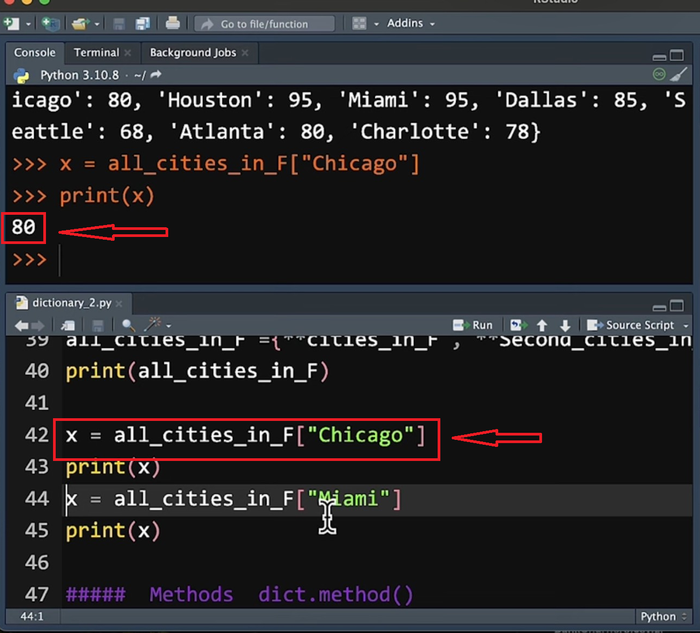Click the Find/Replace magnifier icon
This screenshot has width=700, height=633.
[128, 325]
